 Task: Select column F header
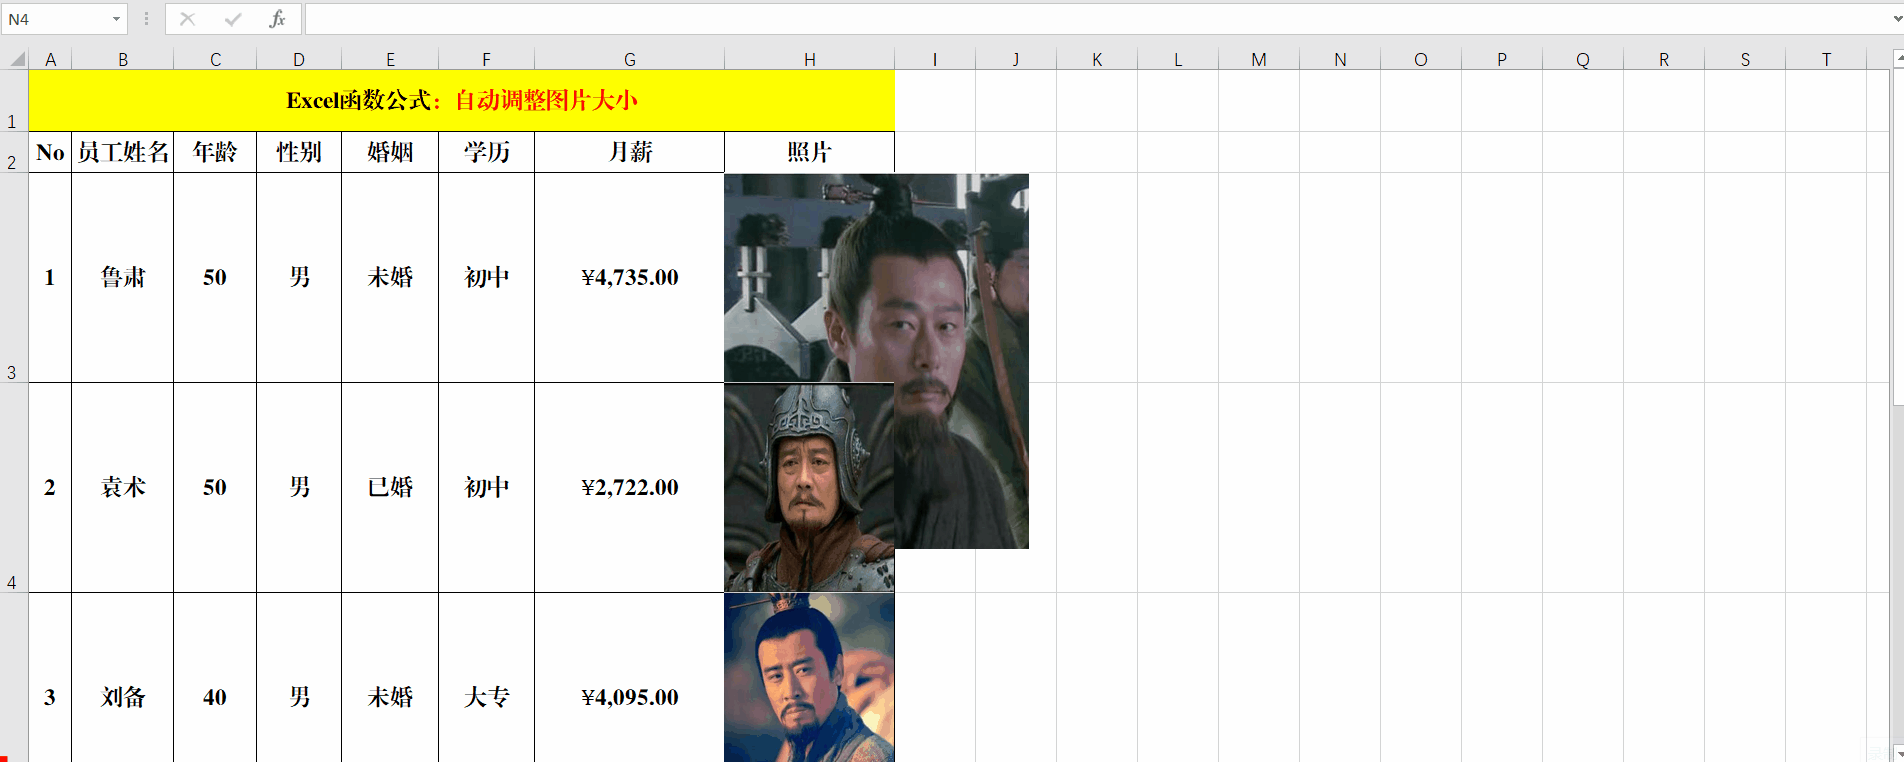coord(486,60)
